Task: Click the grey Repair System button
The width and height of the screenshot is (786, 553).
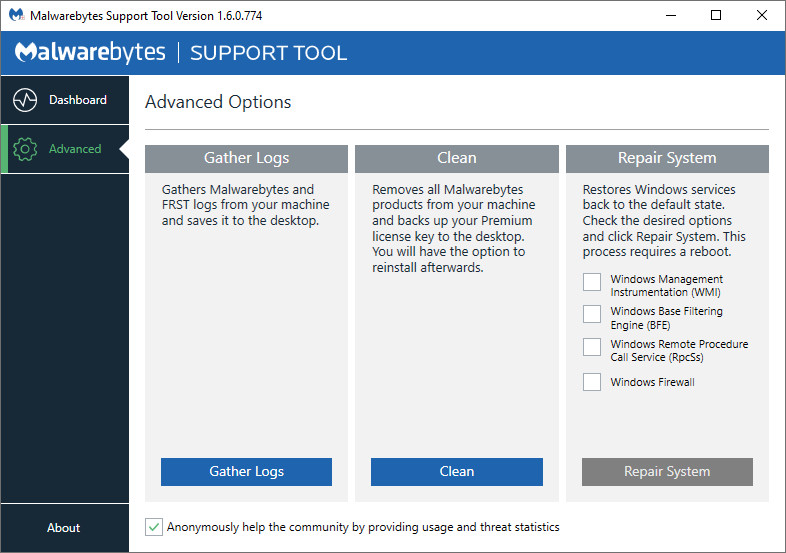Action: click(667, 472)
